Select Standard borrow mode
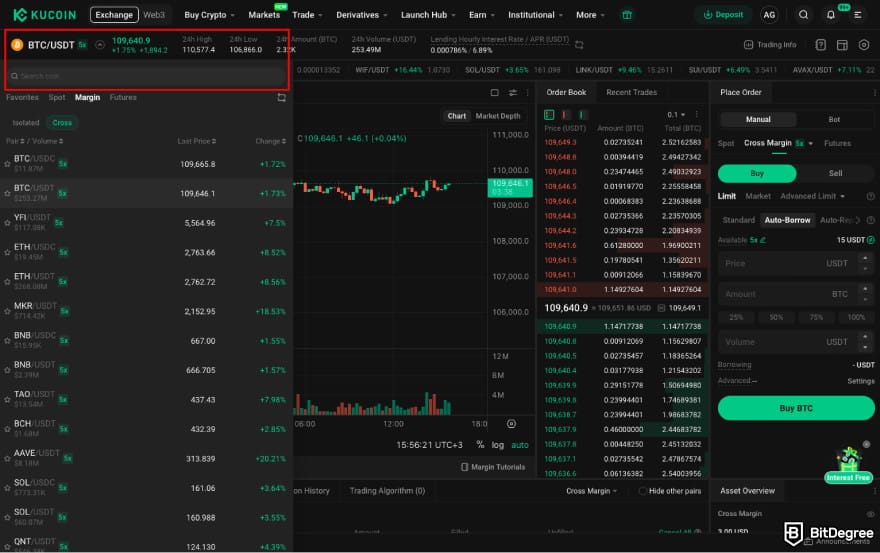This screenshot has height=553, width=880. click(x=738, y=220)
